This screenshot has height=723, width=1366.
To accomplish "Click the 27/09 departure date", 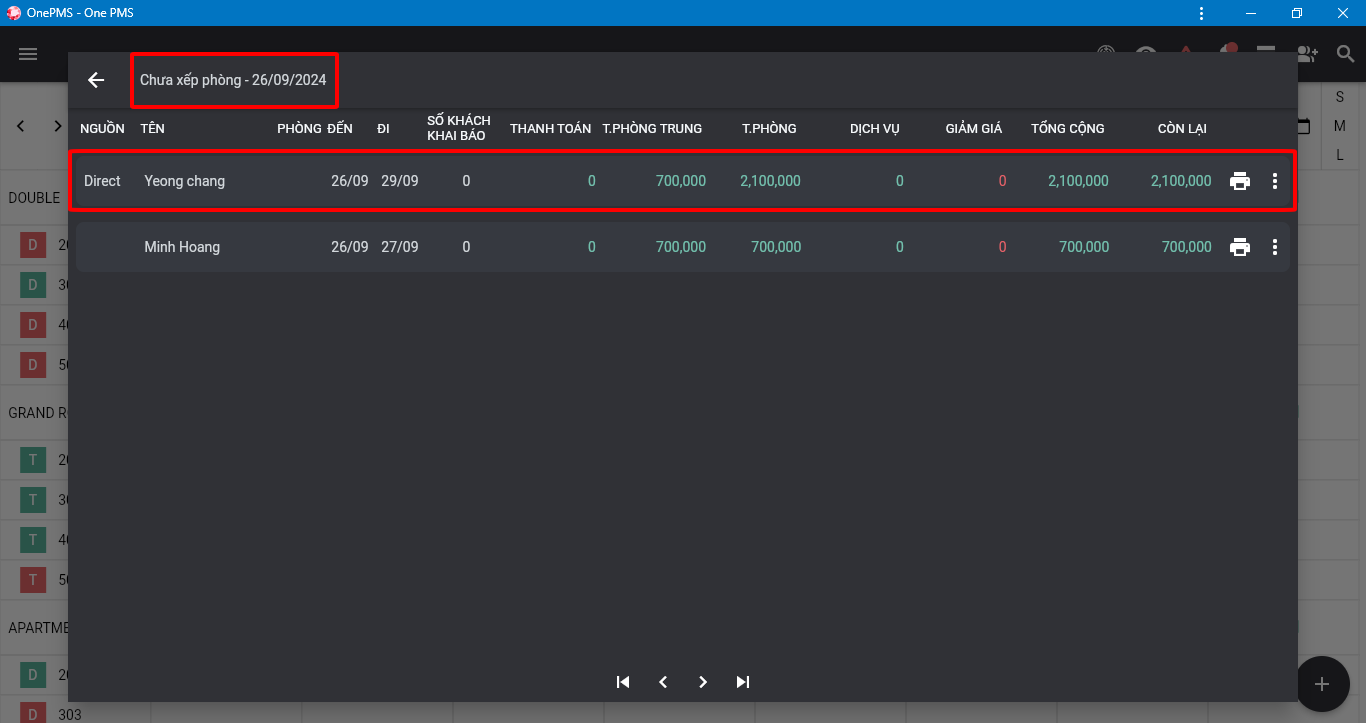I will pos(400,247).
